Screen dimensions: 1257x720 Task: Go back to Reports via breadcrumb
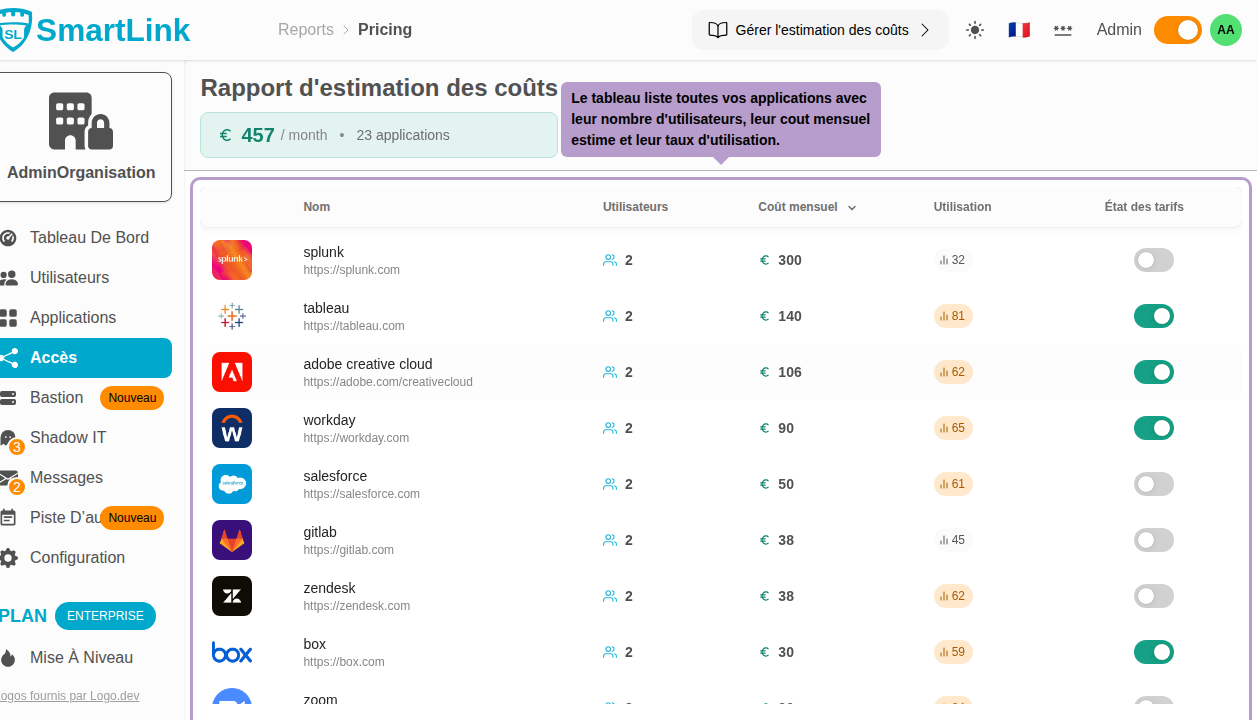coord(306,29)
